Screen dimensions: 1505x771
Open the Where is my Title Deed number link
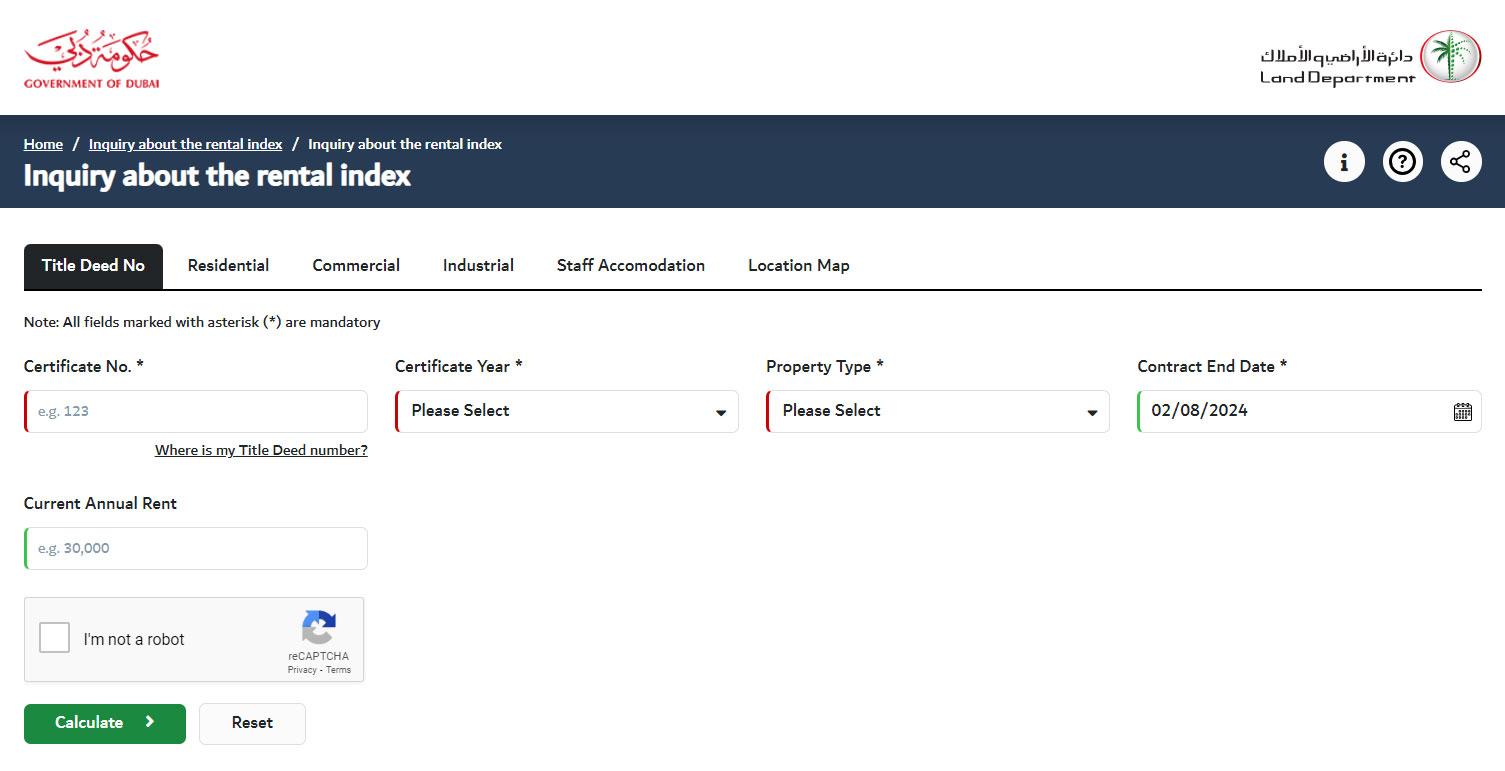click(x=261, y=450)
